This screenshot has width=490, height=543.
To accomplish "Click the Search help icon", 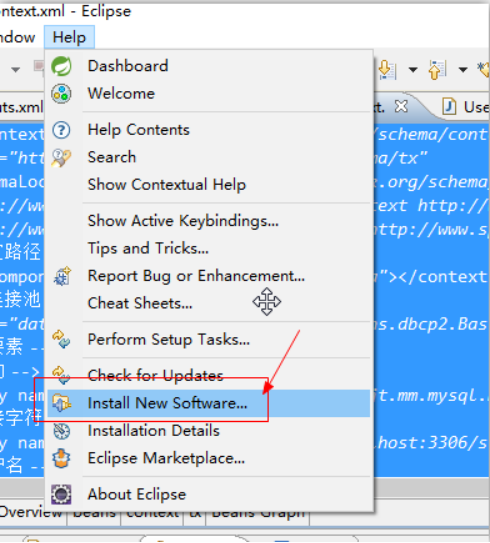I will click(61, 158).
